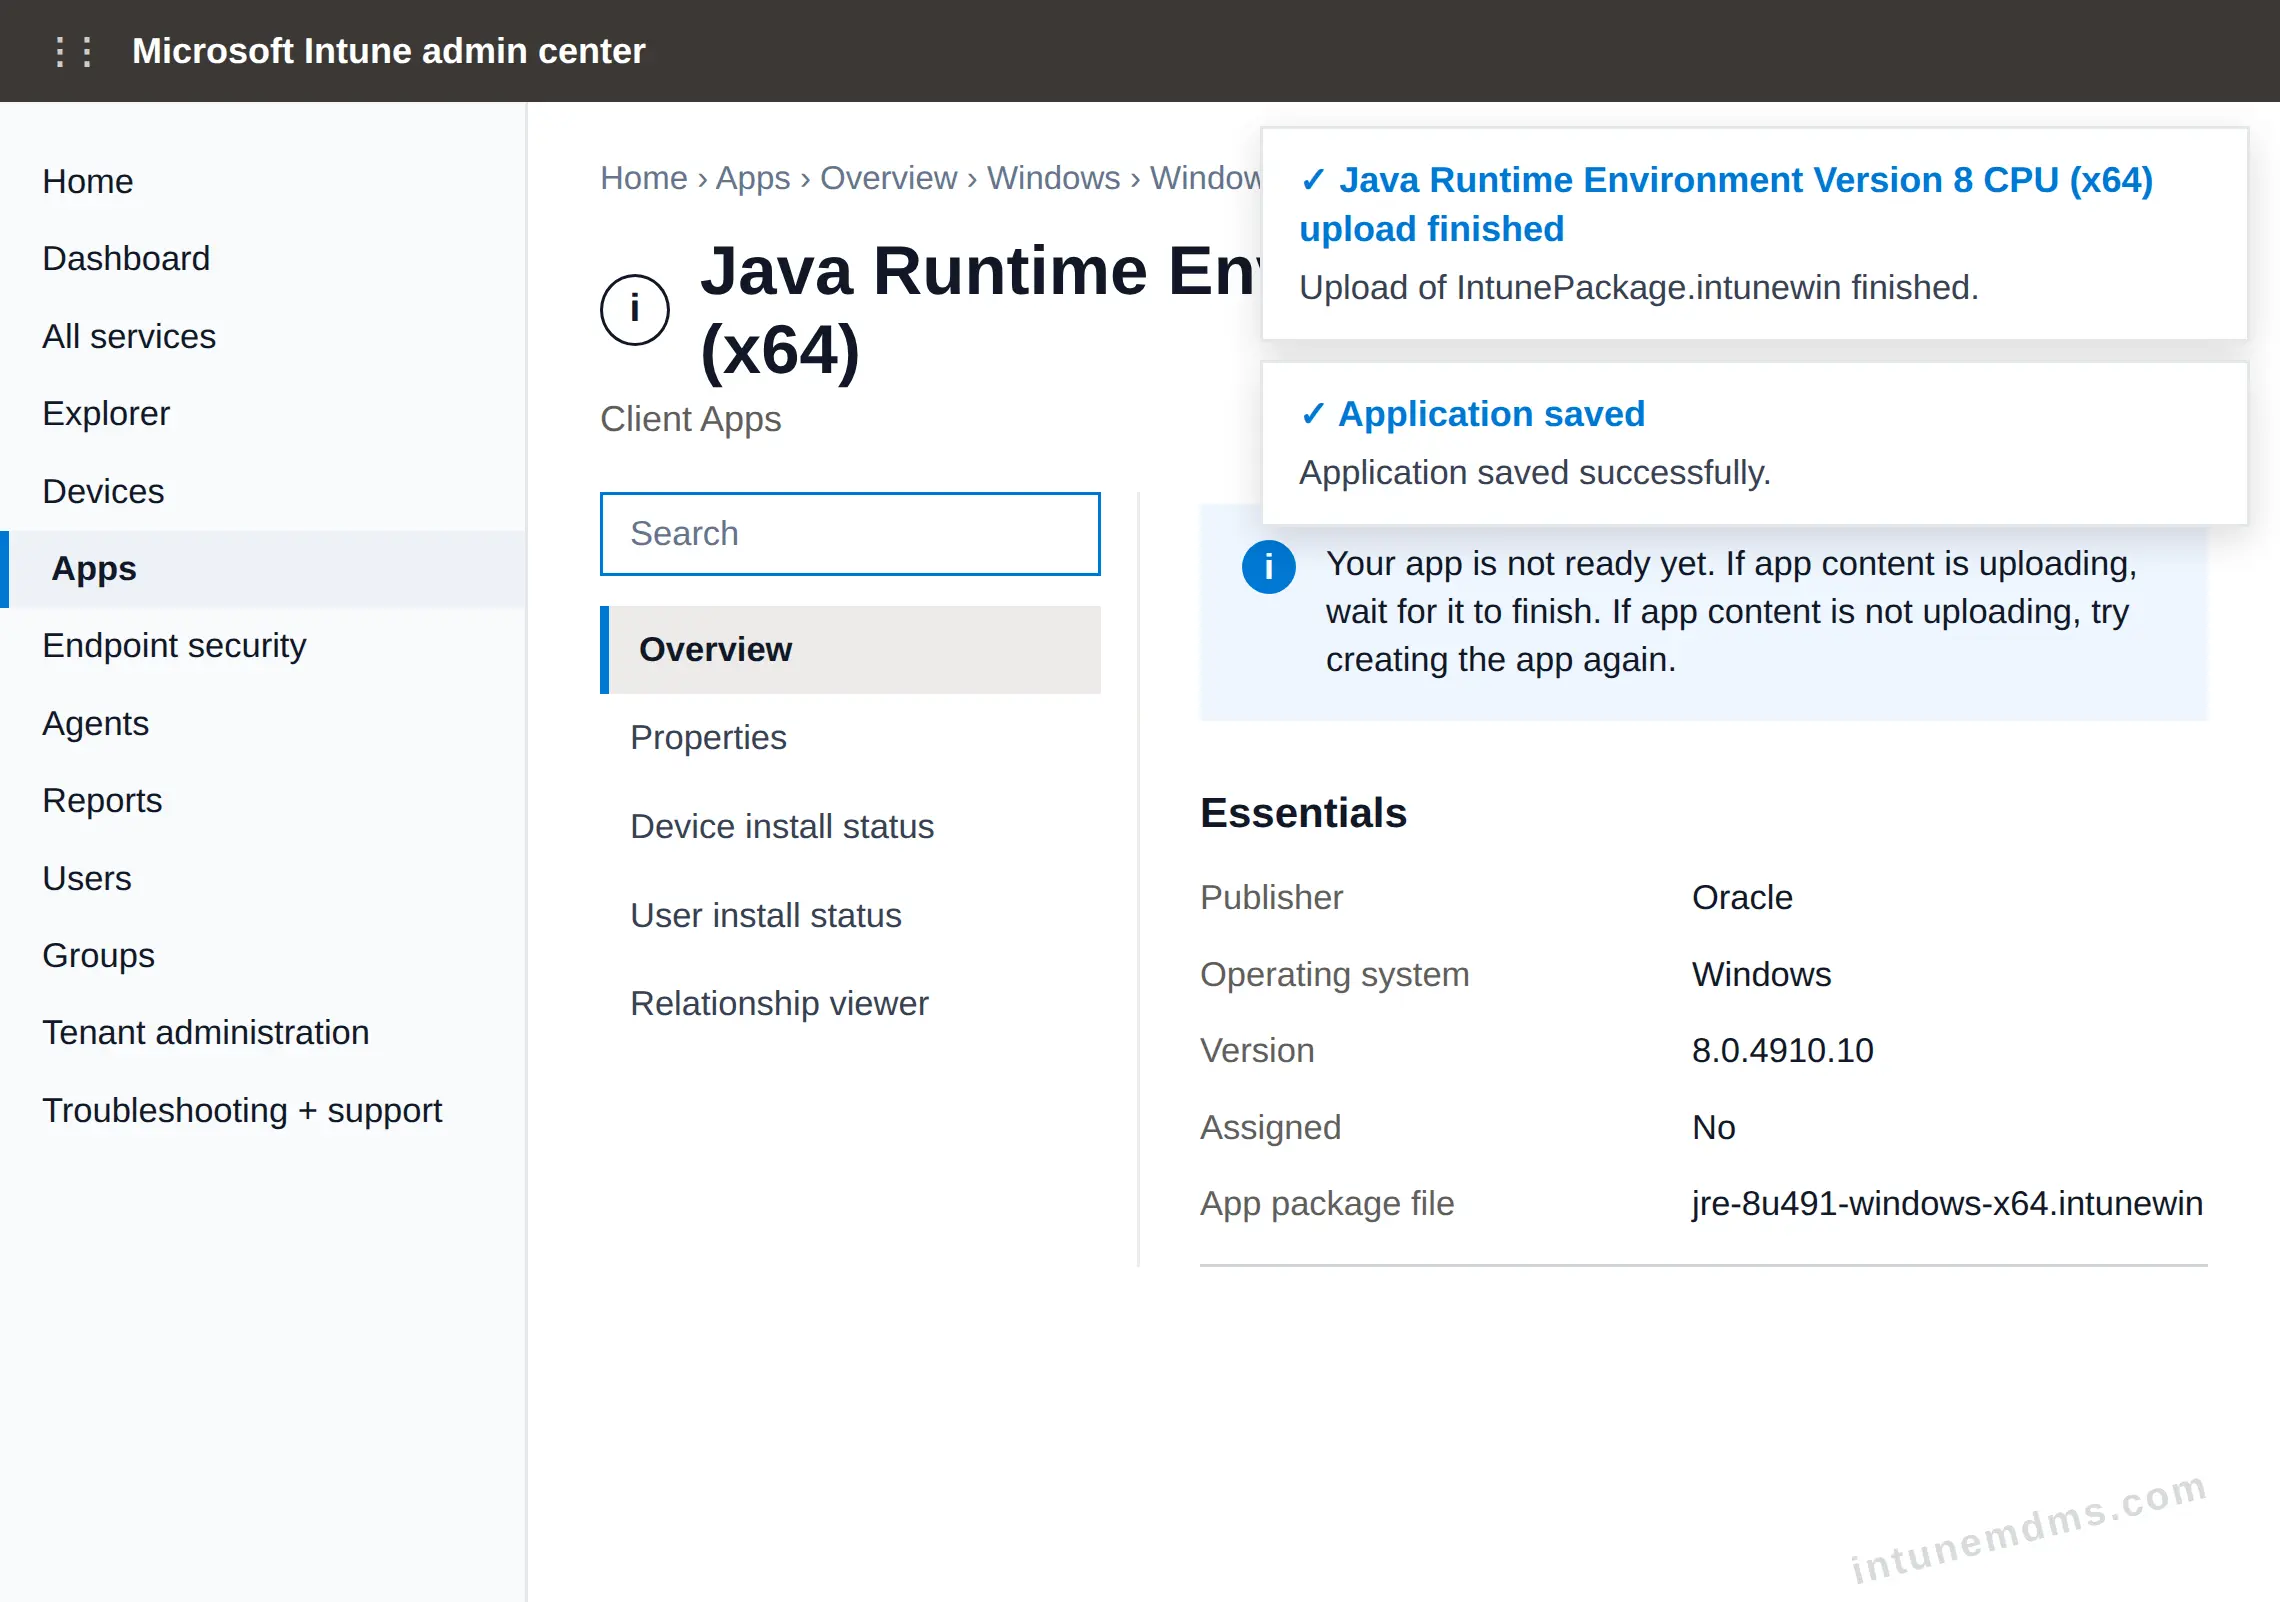2280x1602 pixels.
Task: Click the Home breadcrumb link
Action: point(644,178)
